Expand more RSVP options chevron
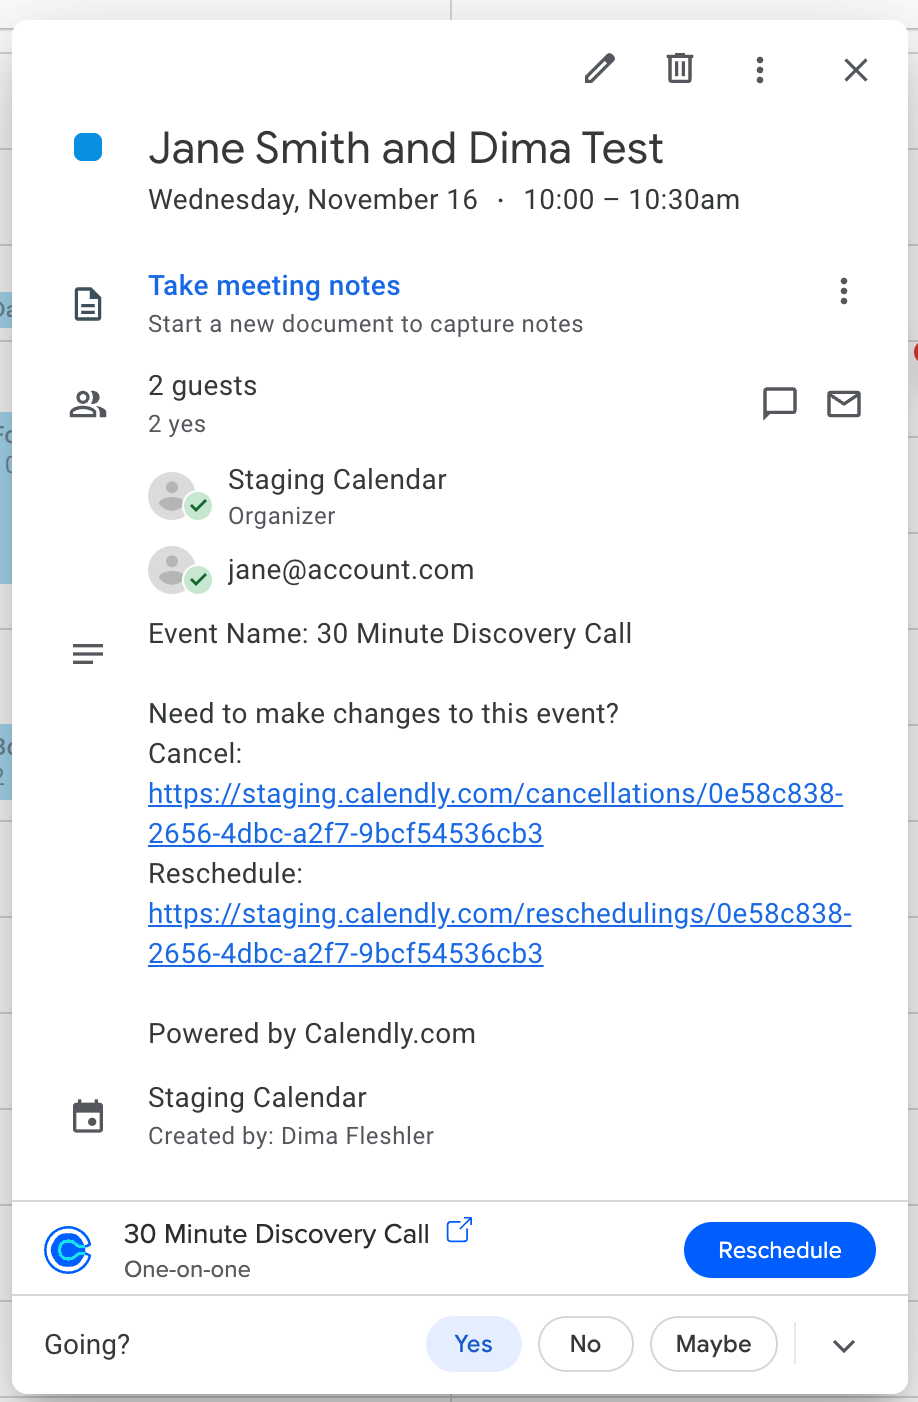 point(844,1346)
